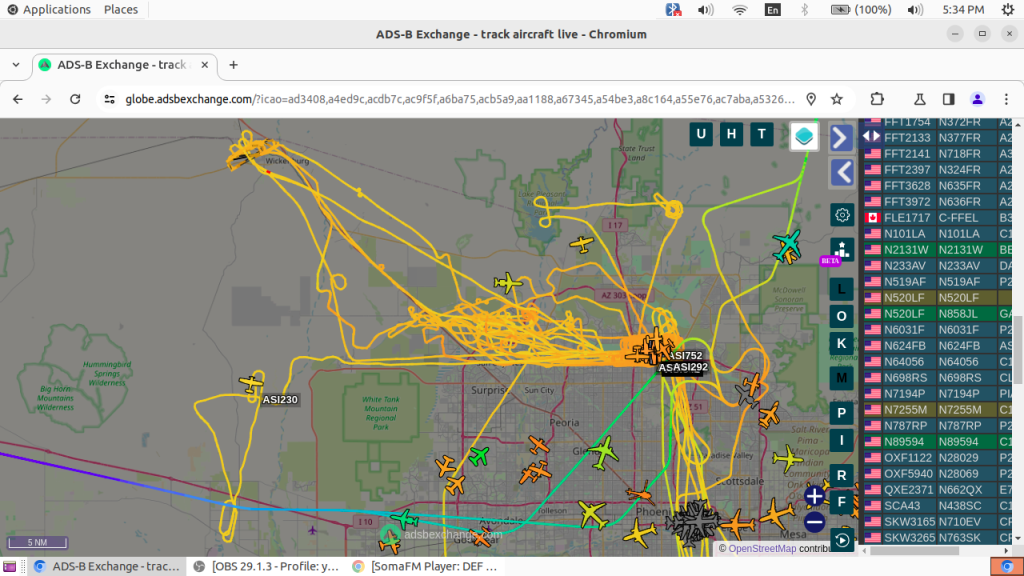
Task: Switch to SomaFM Player taskbar window
Action: coord(425,566)
